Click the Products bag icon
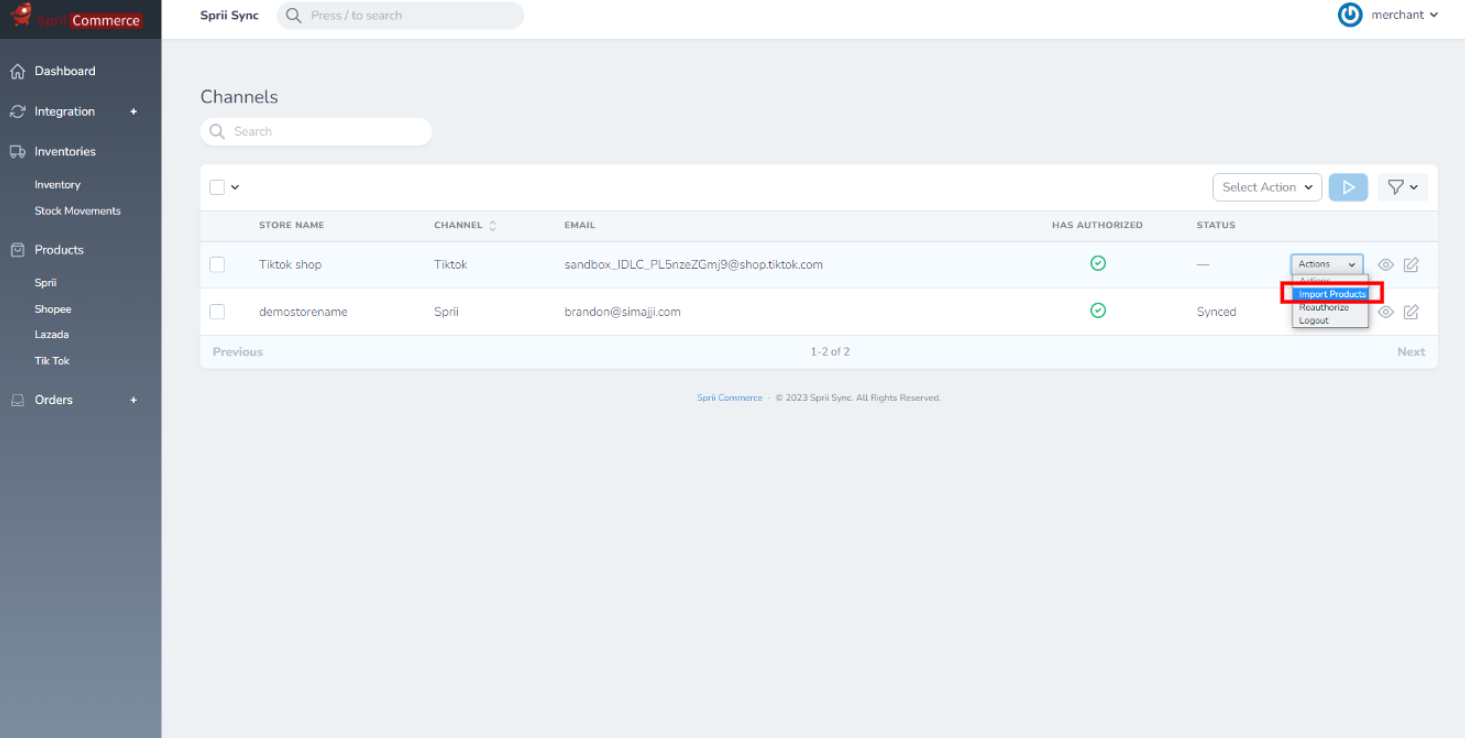This screenshot has height=738, width=1465. click(17, 250)
